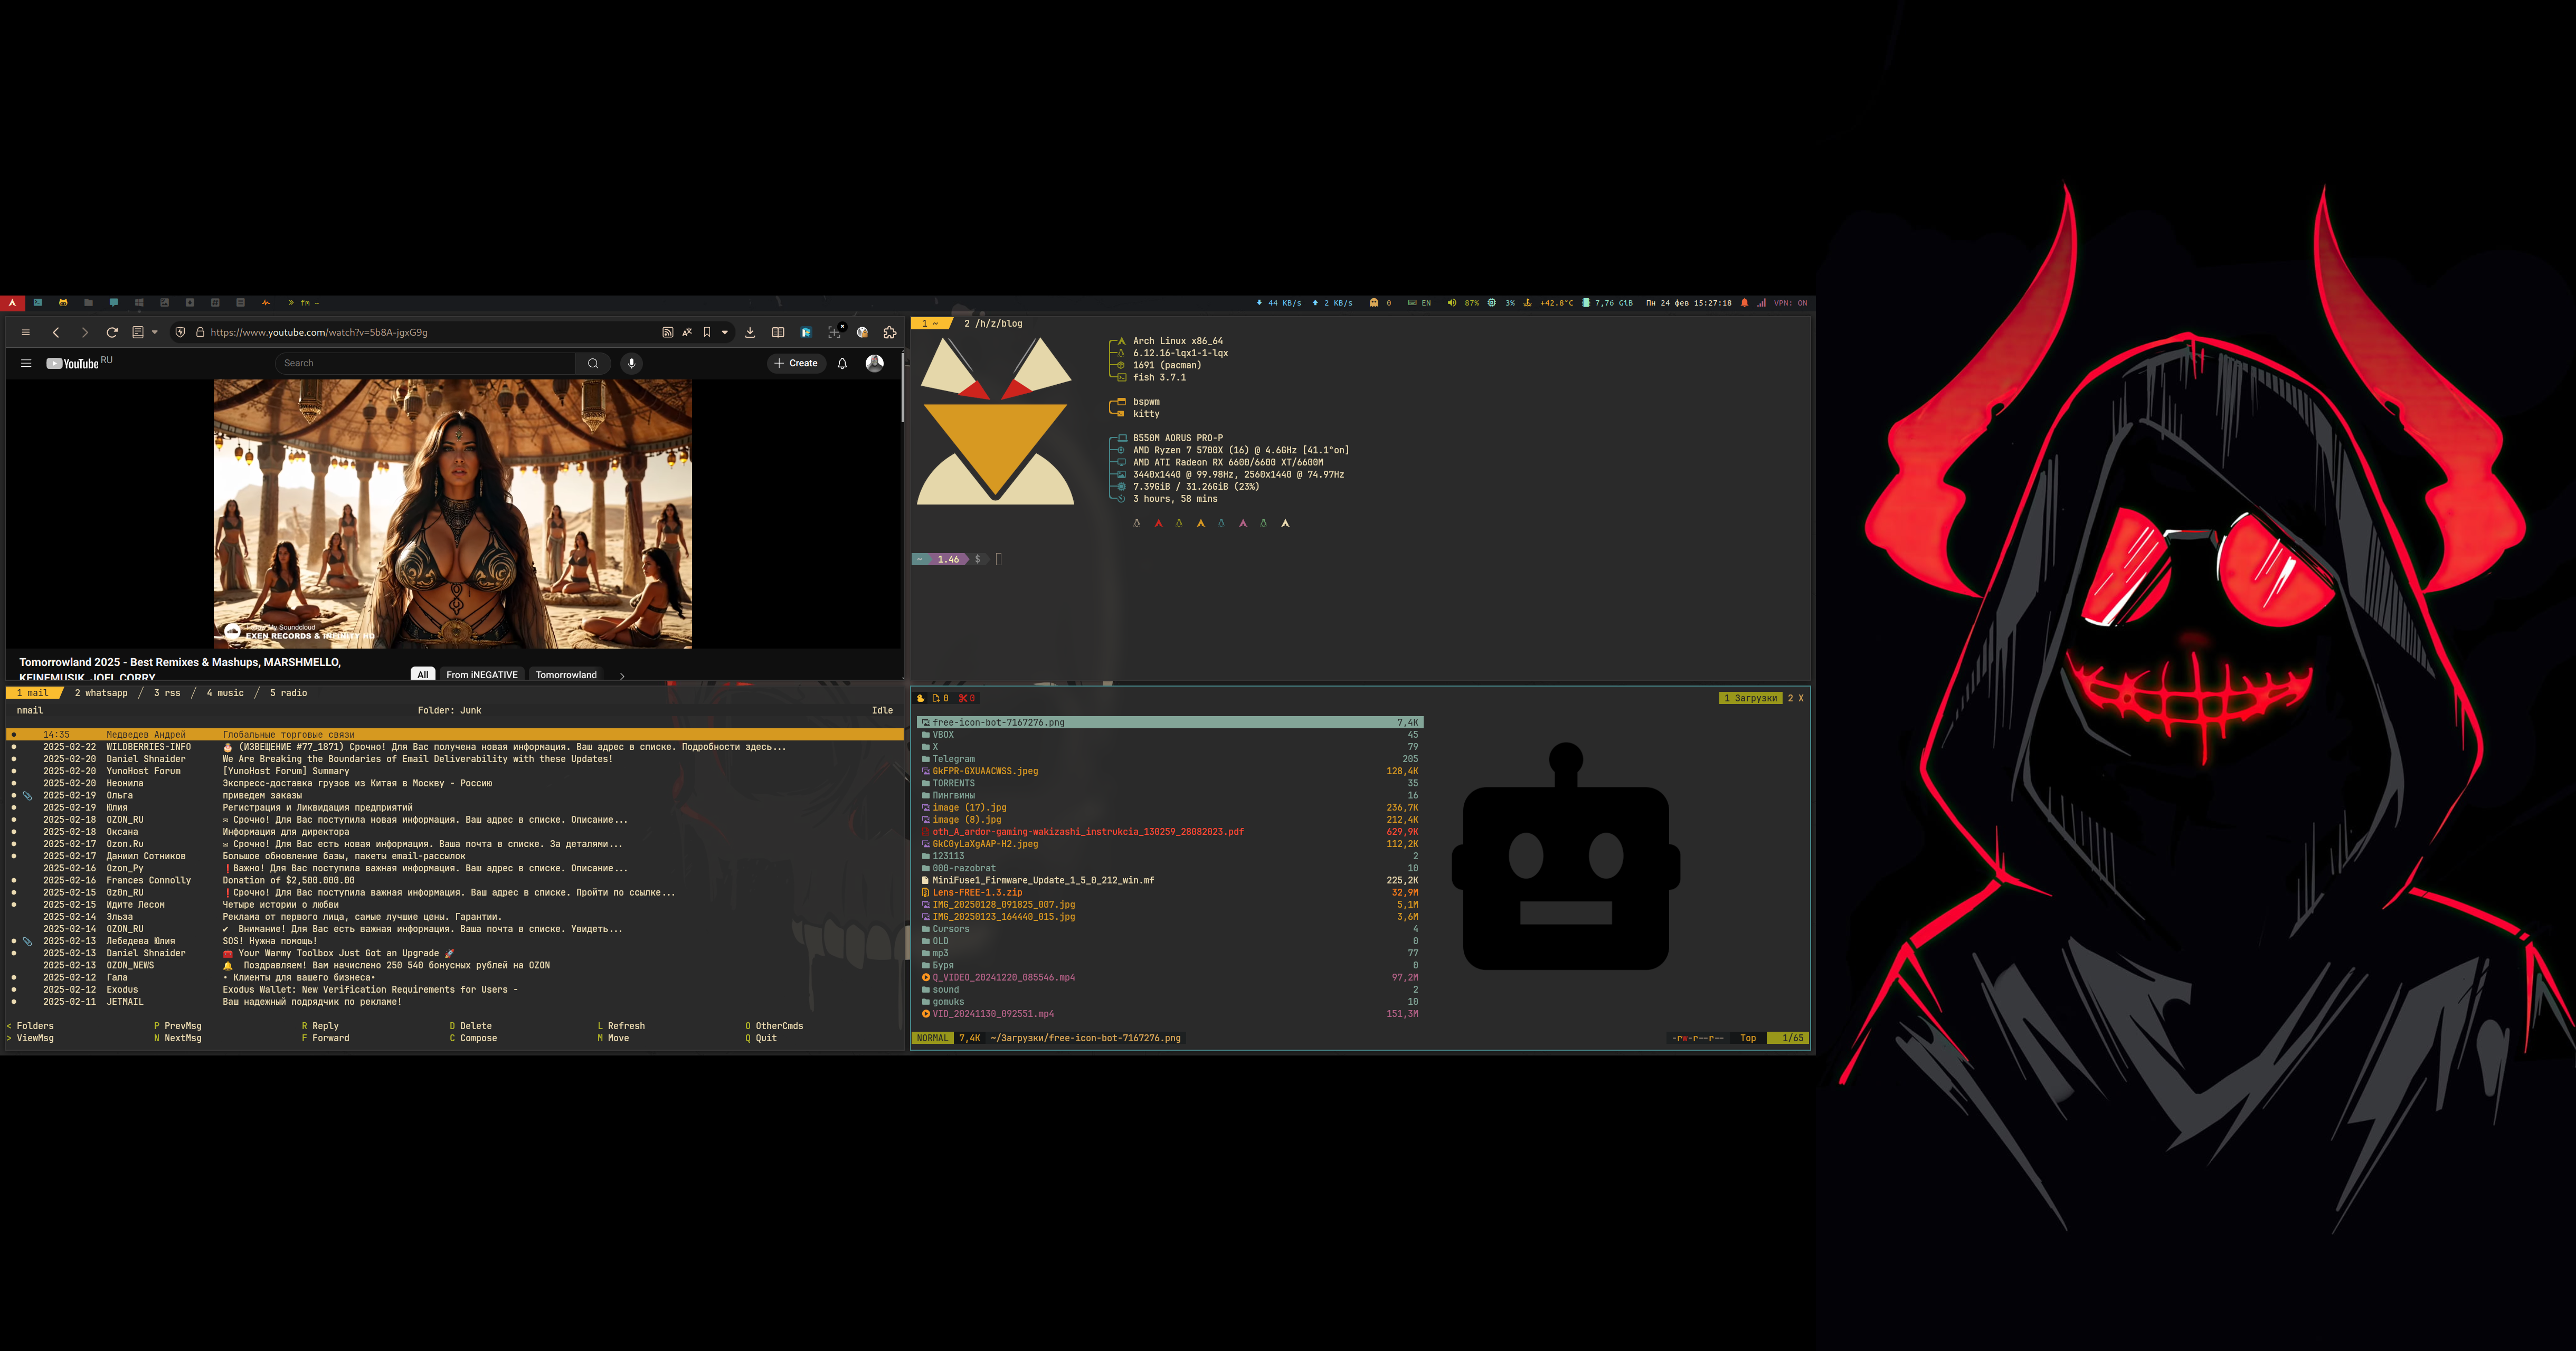Toggle the split view book icon in browser toolbar
Image resolution: width=2576 pixels, height=1351 pixels.
778,332
